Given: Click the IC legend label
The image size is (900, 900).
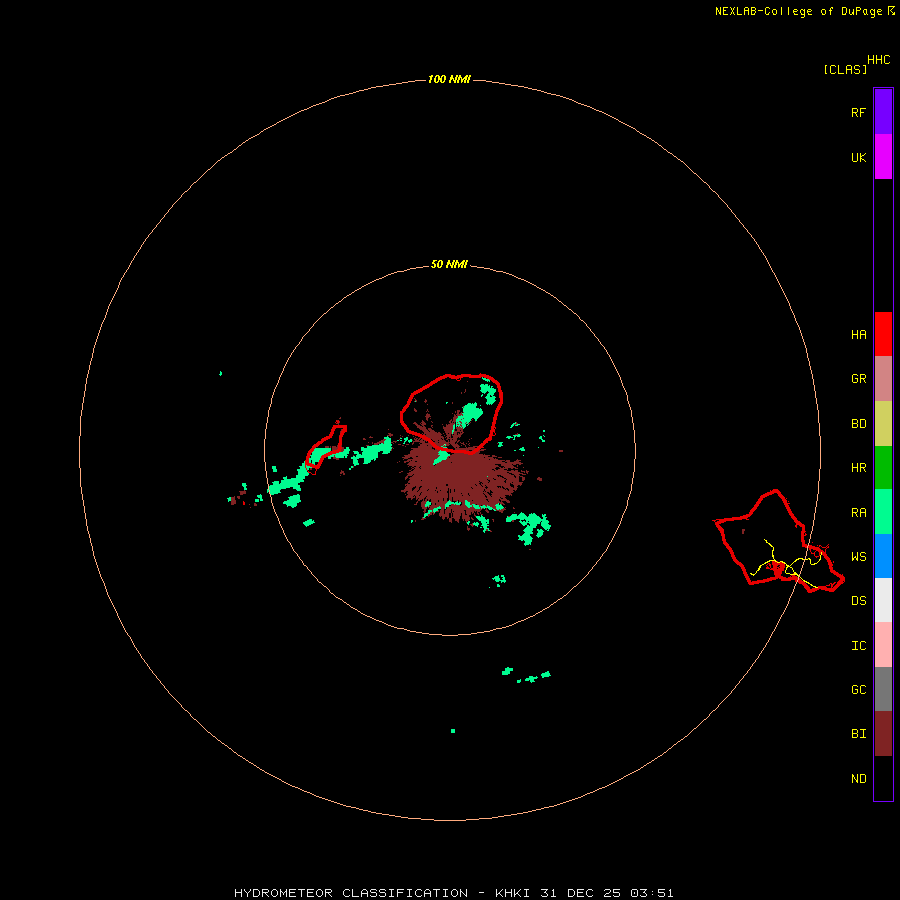Looking at the screenshot, I should click(x=858, y=646).
